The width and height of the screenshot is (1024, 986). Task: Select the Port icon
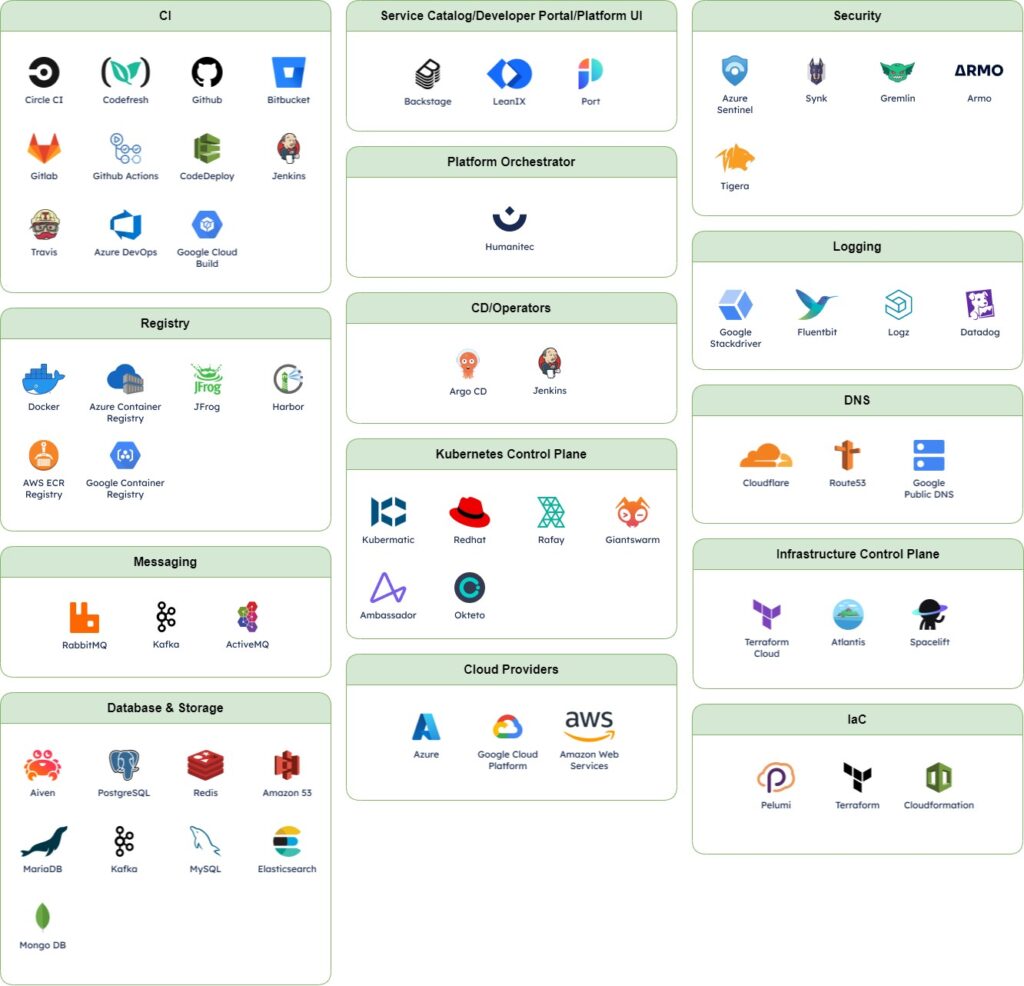click(x=590, y=74)
